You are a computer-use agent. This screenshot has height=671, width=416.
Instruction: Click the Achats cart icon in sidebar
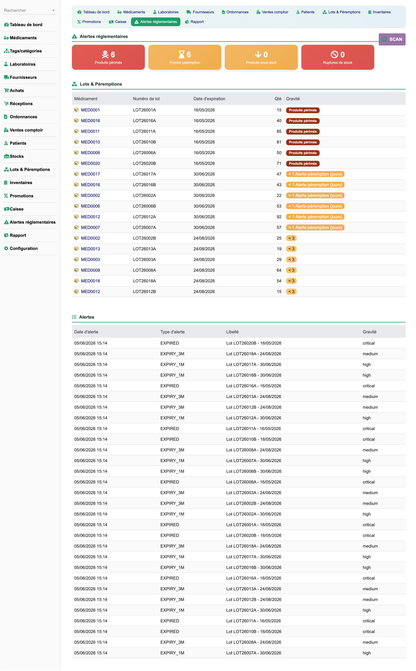pyautogui.click(x=6, y=91)
